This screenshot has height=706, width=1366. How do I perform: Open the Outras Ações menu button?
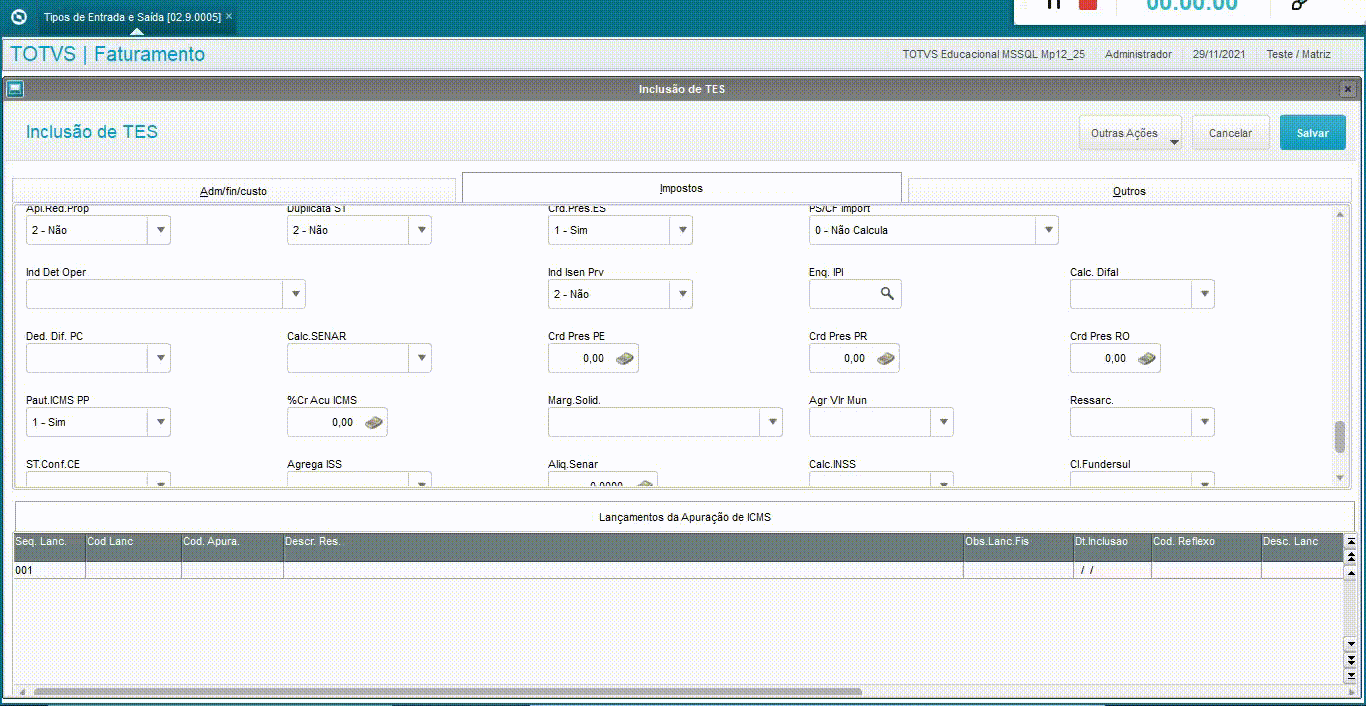pos(1130,133)
